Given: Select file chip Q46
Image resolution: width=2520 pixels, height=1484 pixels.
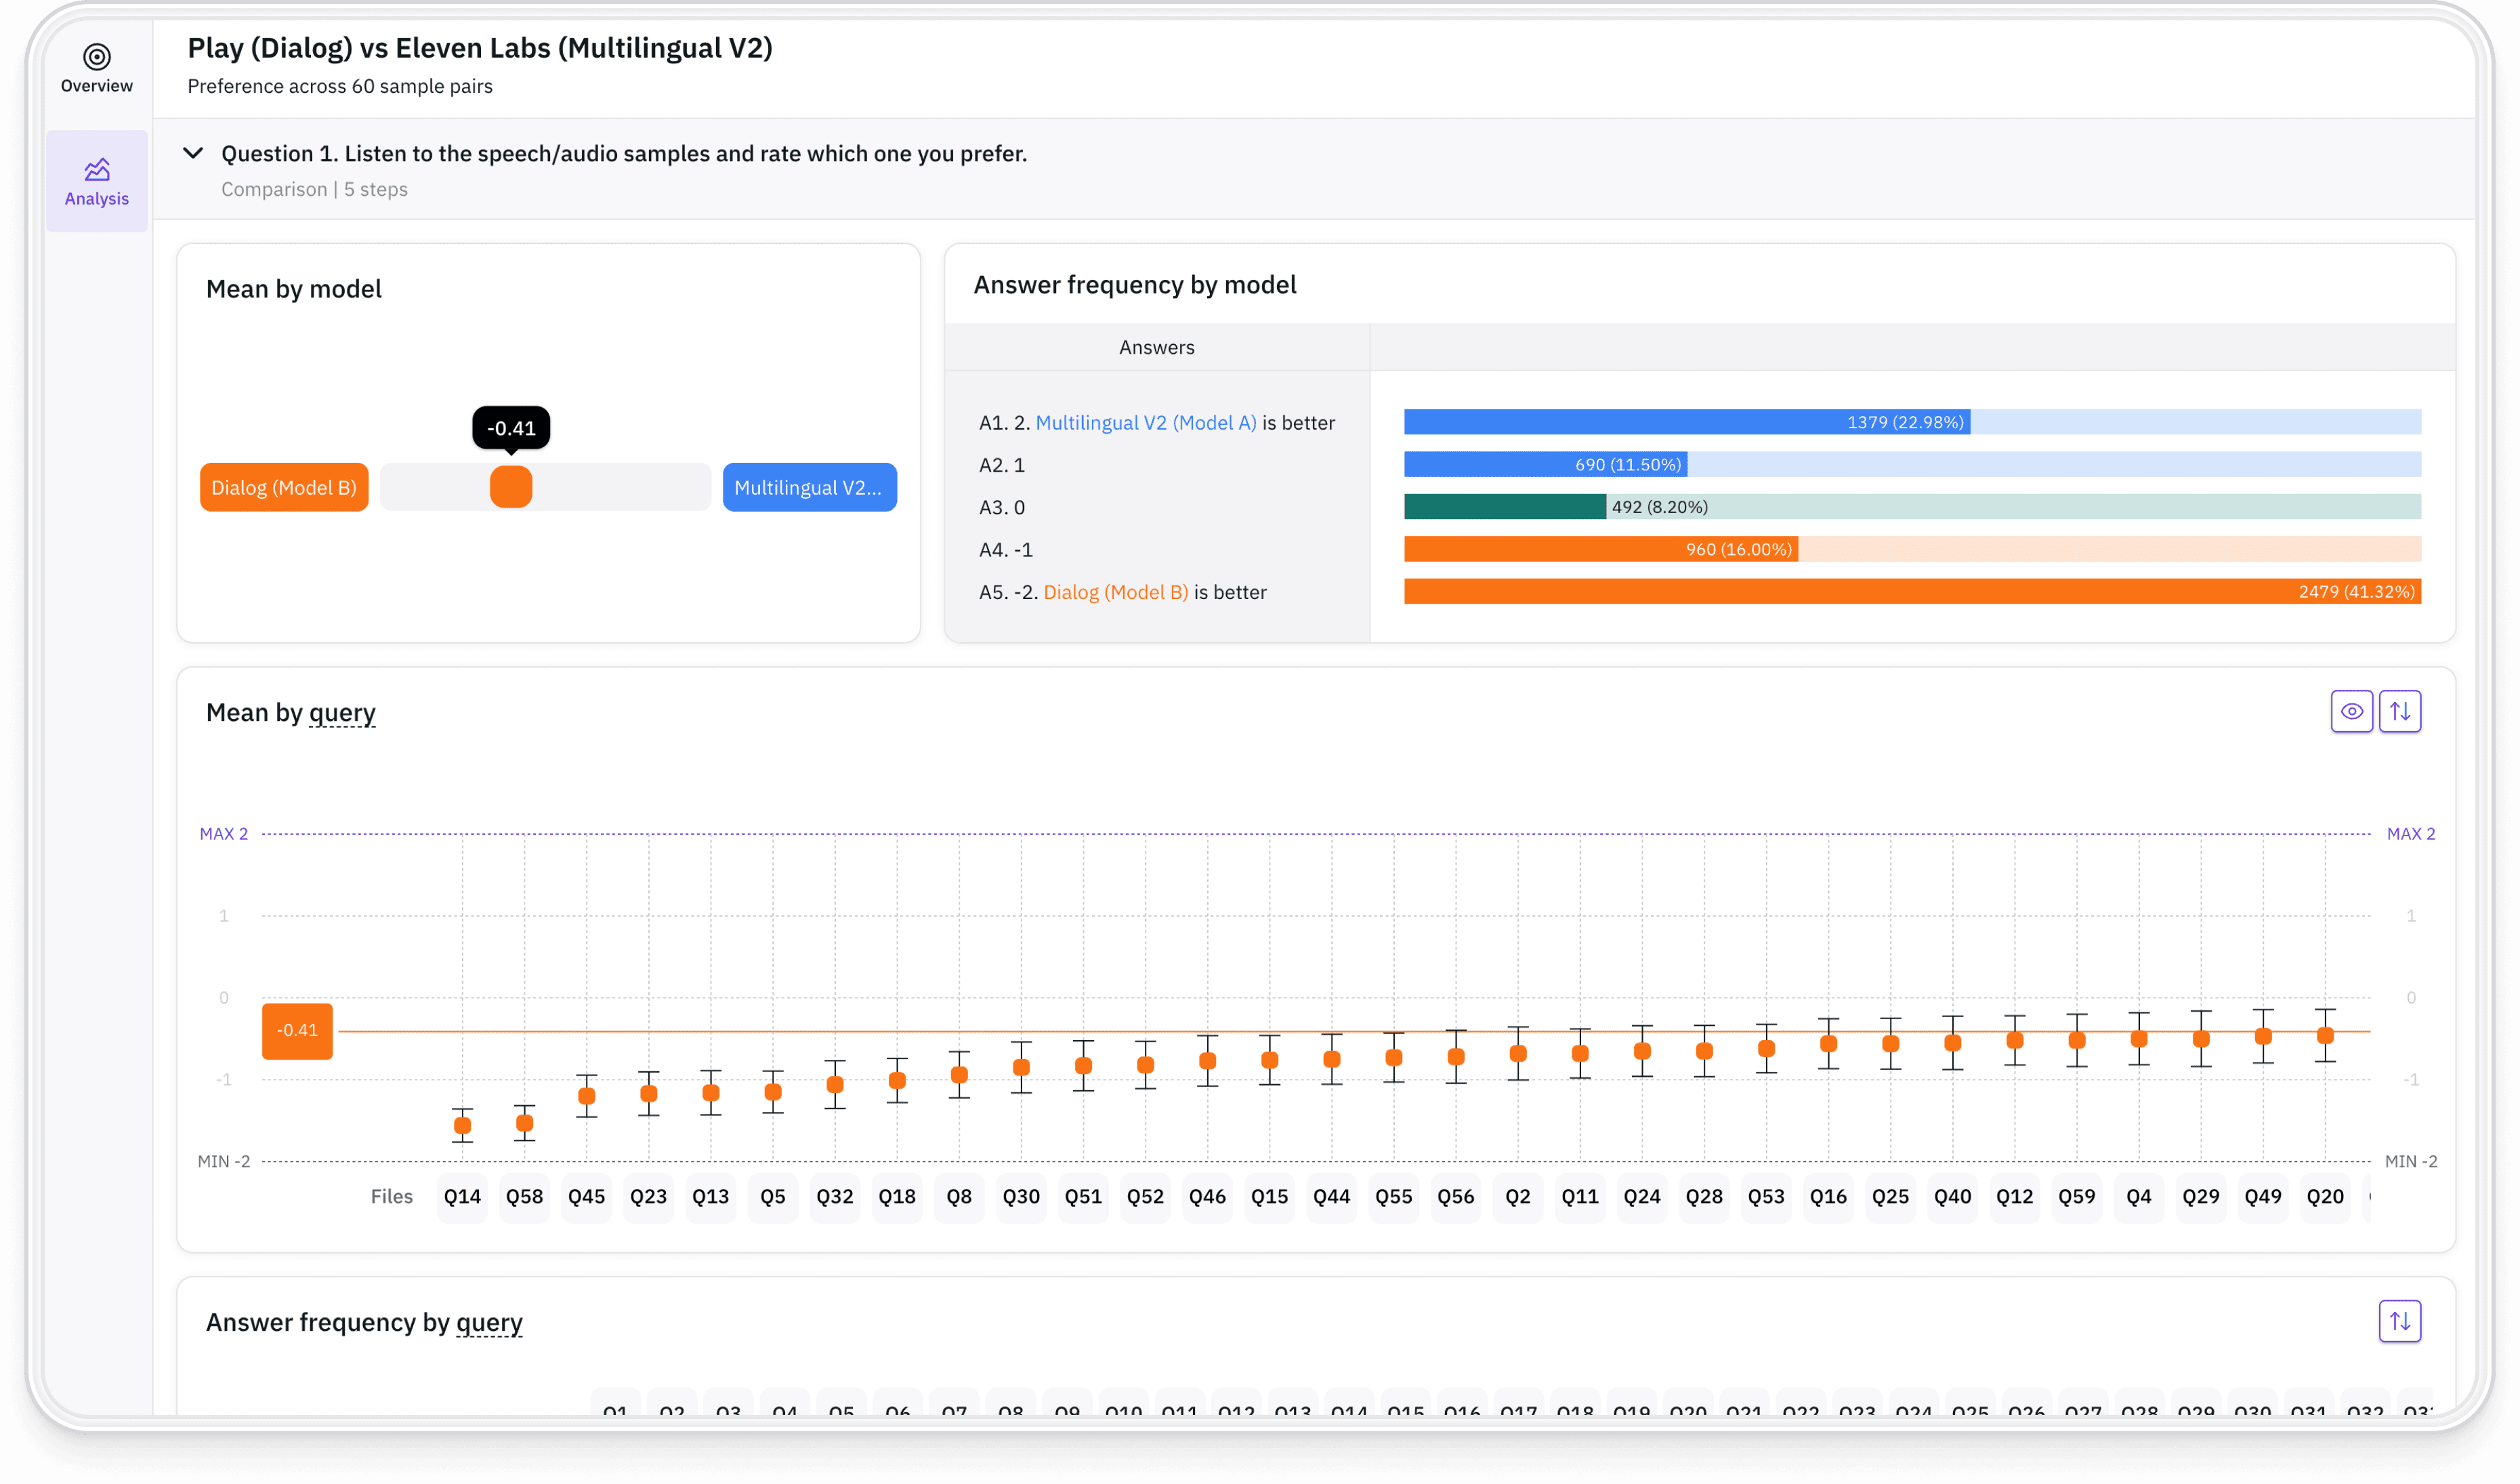Looking at the screenshot, I should tap(1207, 1196).
